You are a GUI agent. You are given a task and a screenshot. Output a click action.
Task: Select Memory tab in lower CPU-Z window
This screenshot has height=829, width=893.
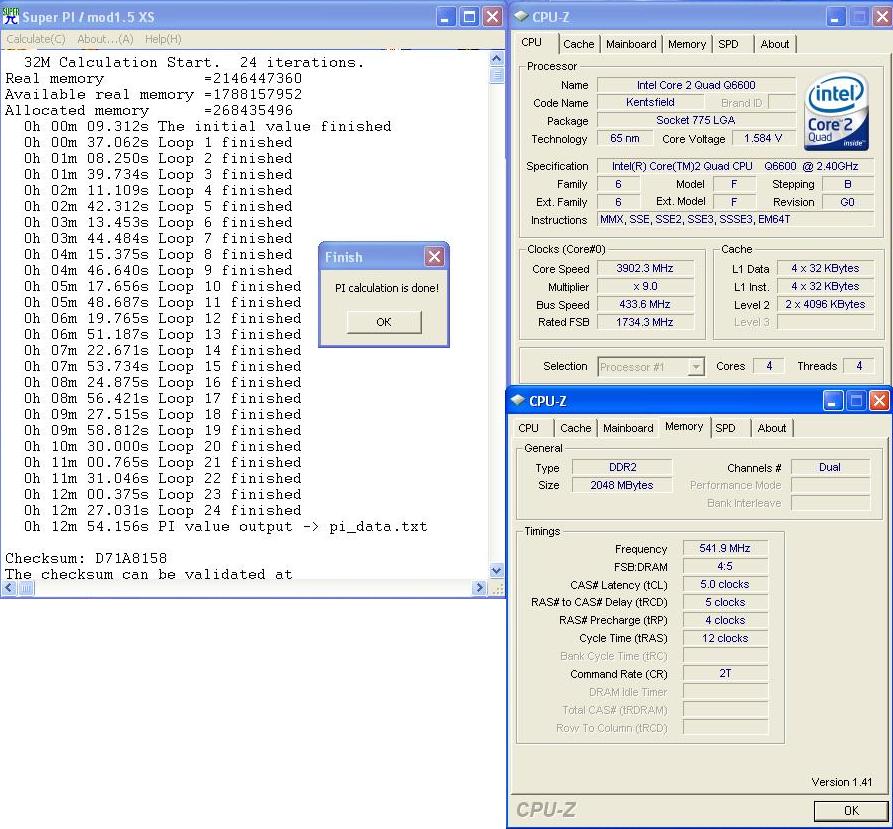click(x=683, y=426)
